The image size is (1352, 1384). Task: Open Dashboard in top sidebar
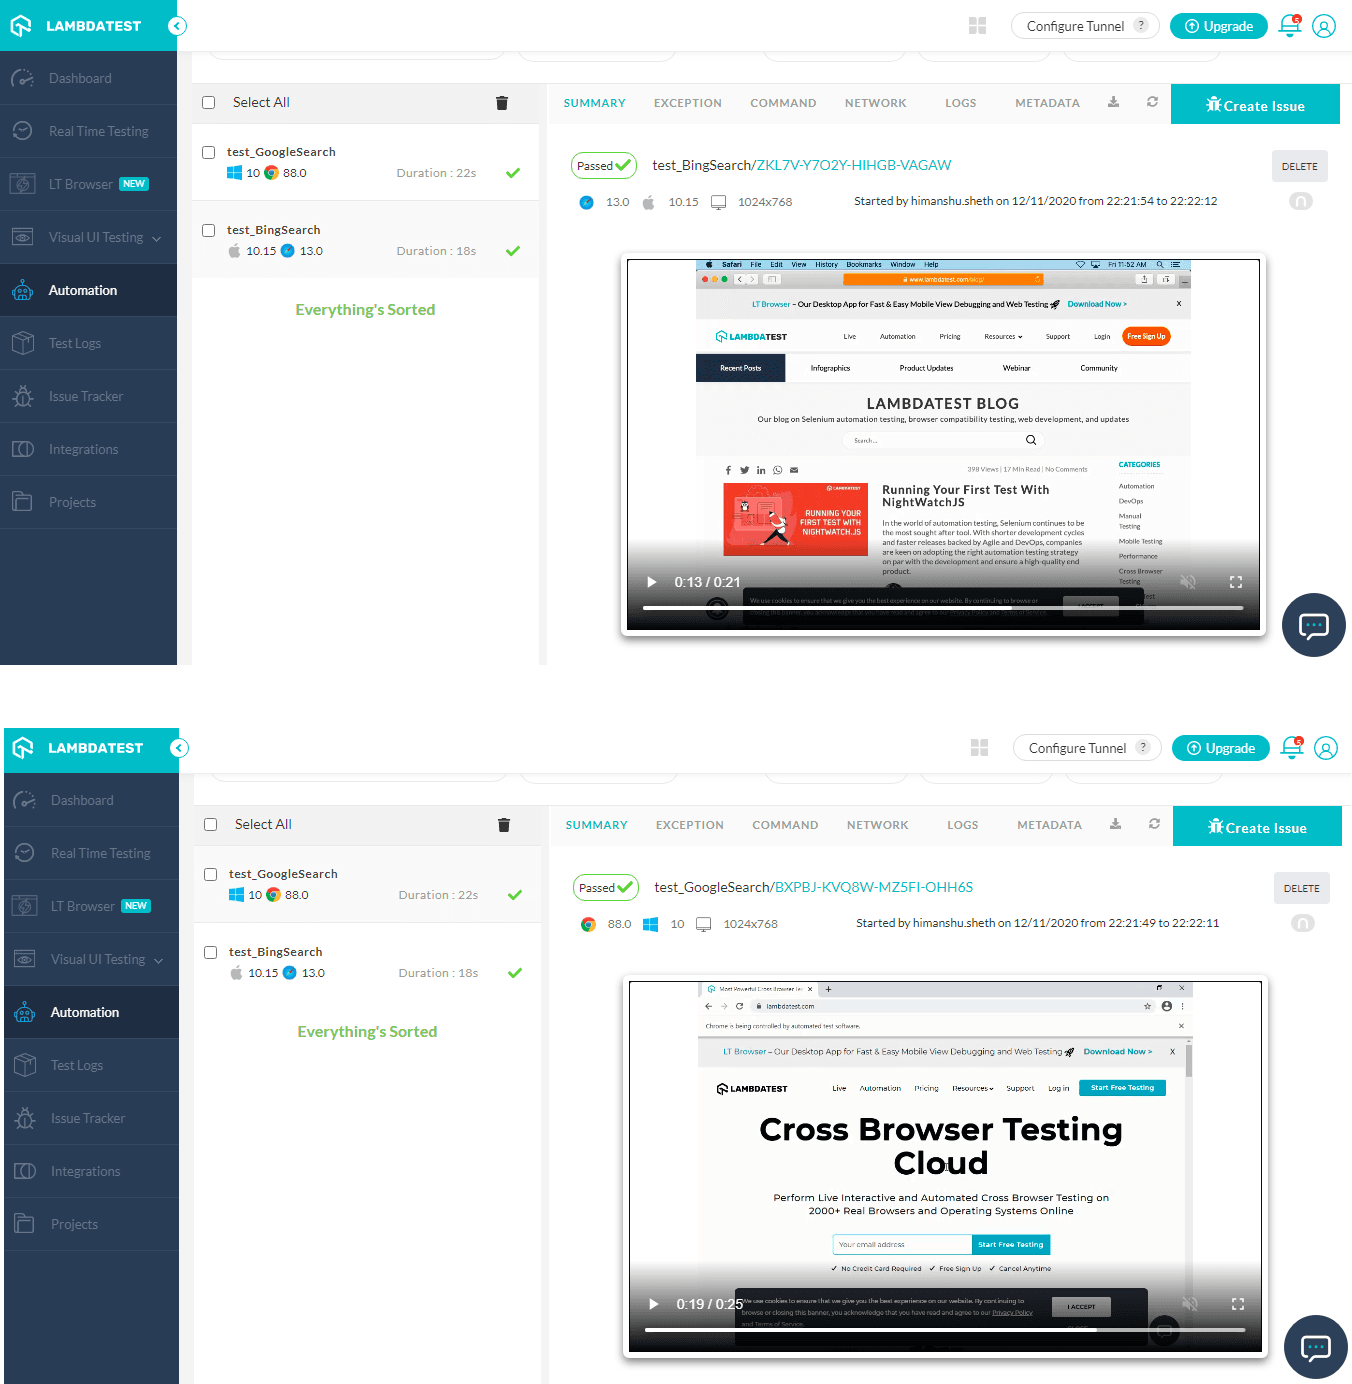[x=88, y=78]
